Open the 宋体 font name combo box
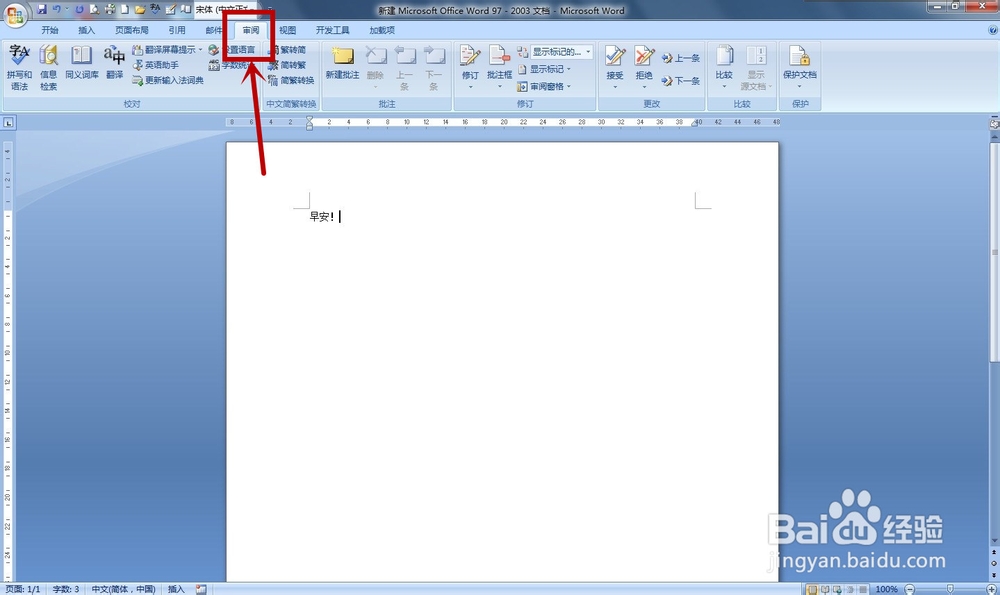The width and height of the screenshot is (1000, 595). pos(225,10)
